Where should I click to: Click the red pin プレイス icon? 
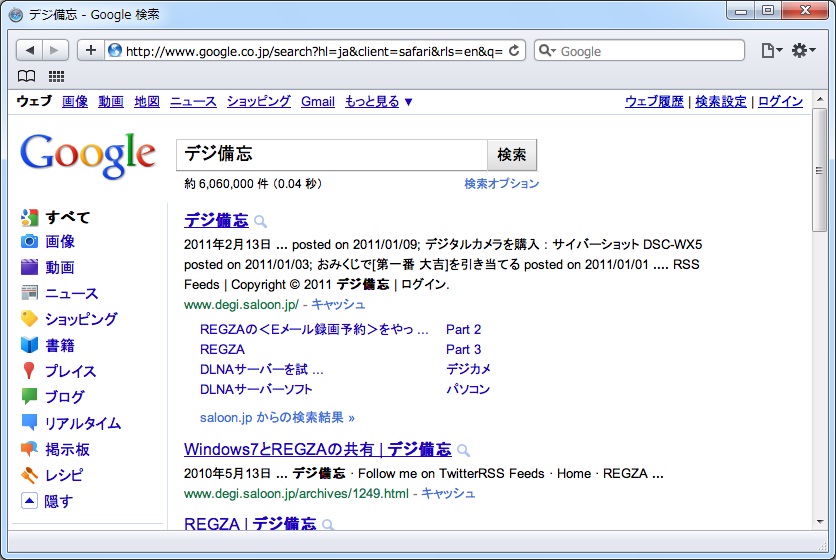(29, 371)
